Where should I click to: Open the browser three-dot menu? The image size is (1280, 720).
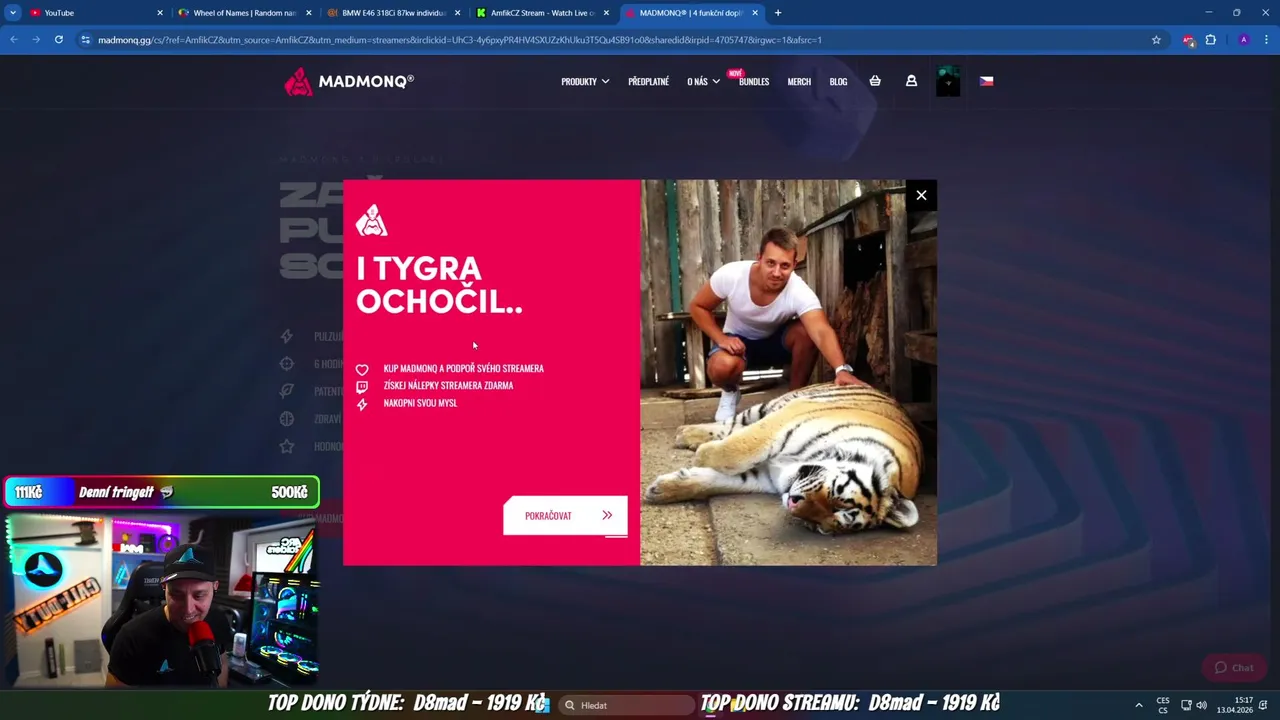tap(1266, 40)
